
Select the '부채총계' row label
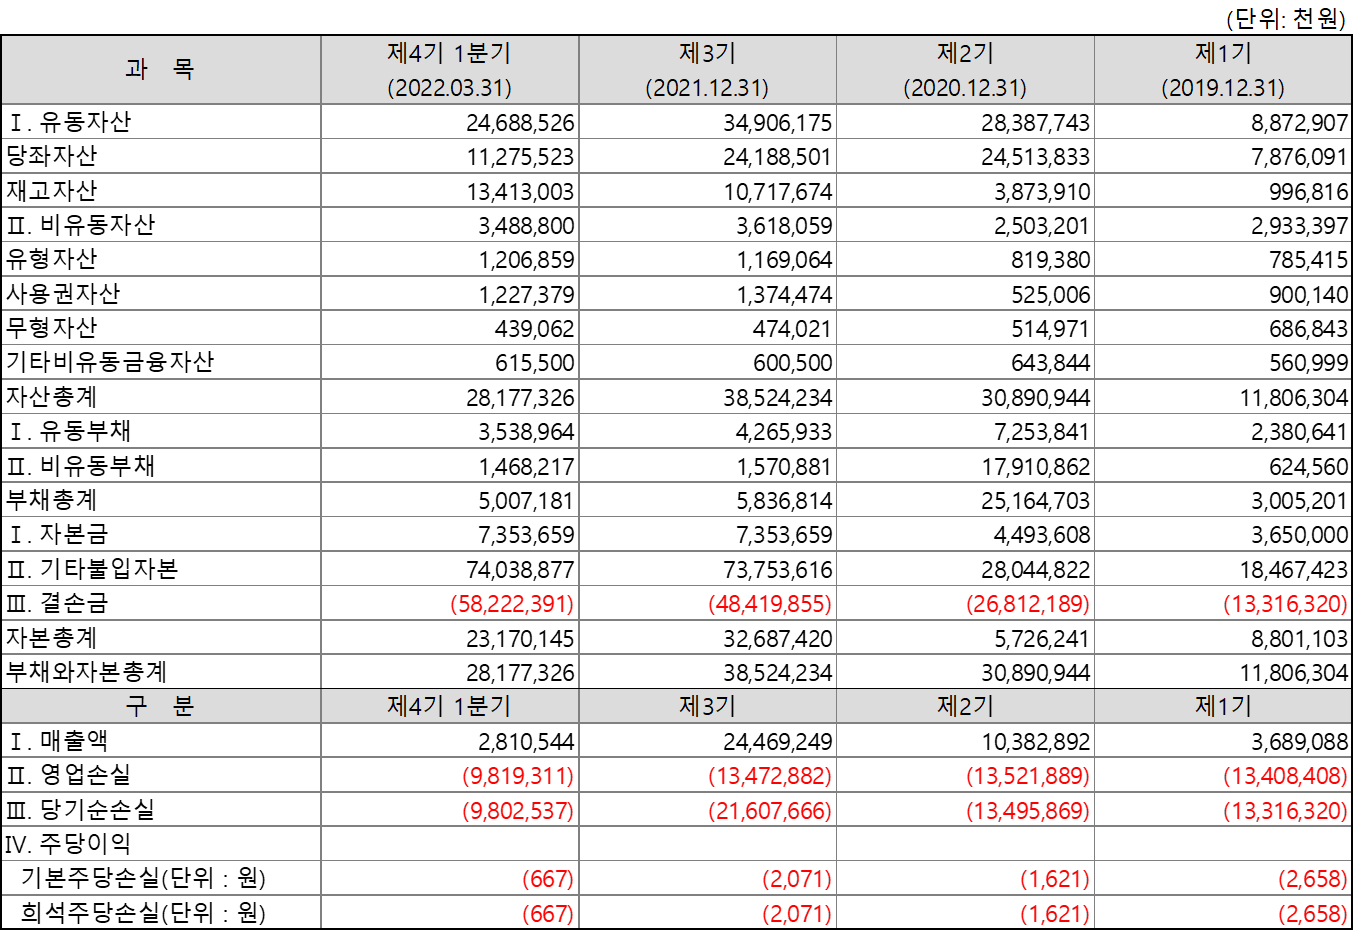[51, 500]
